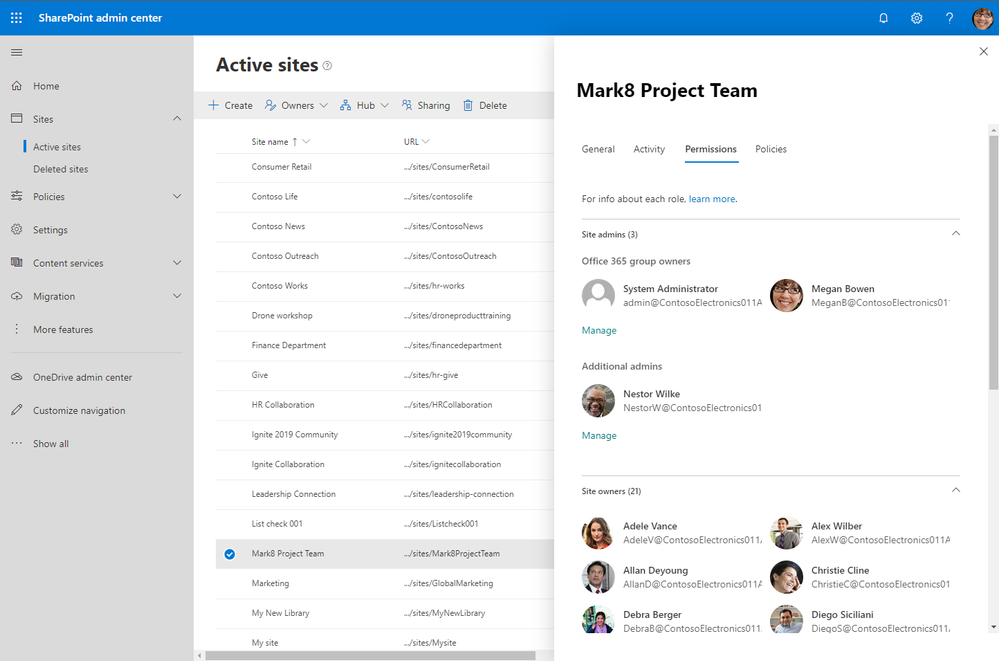The width and height of the screenshot is (999, 661).
Task: Click the Active sites info icon
Action: point(327,66)
